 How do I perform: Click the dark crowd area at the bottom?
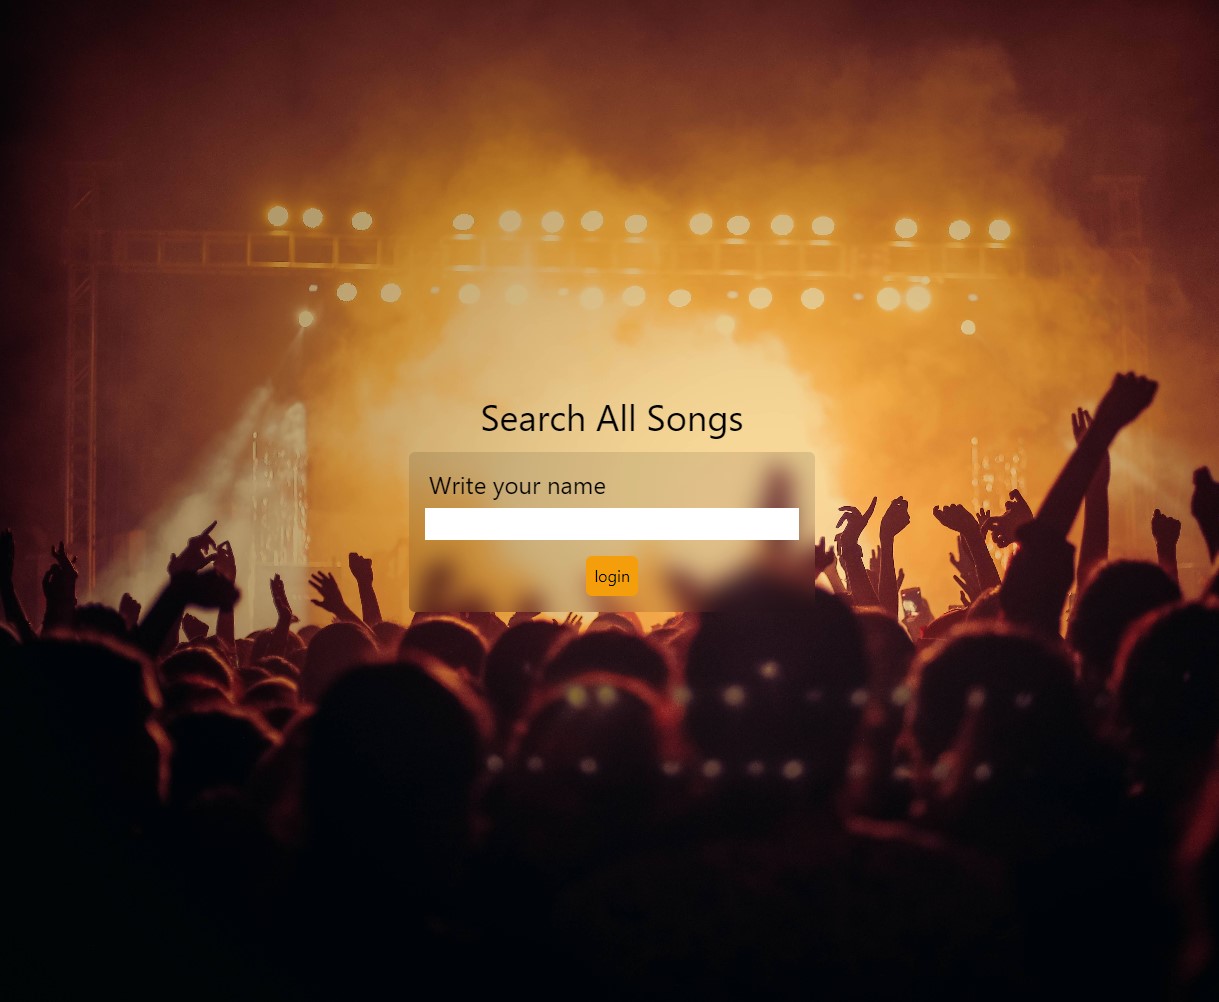click(609, 900)
